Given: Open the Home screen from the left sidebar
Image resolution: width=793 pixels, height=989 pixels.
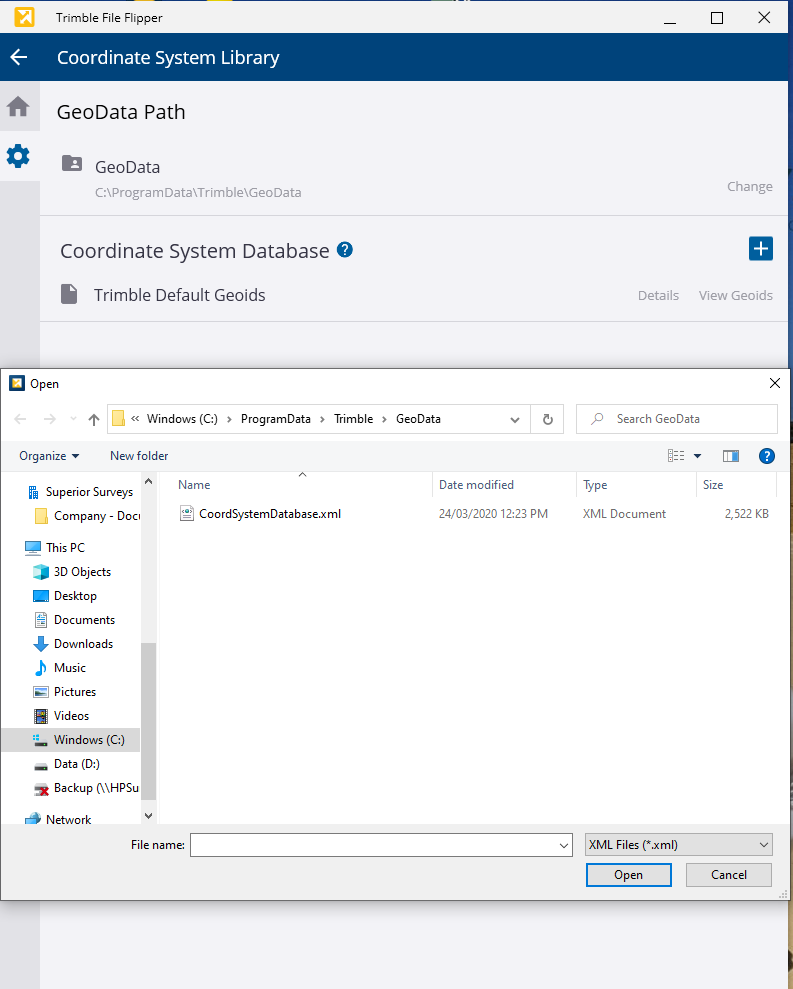Looking at the screenshot, I should [x=18, y=107].
